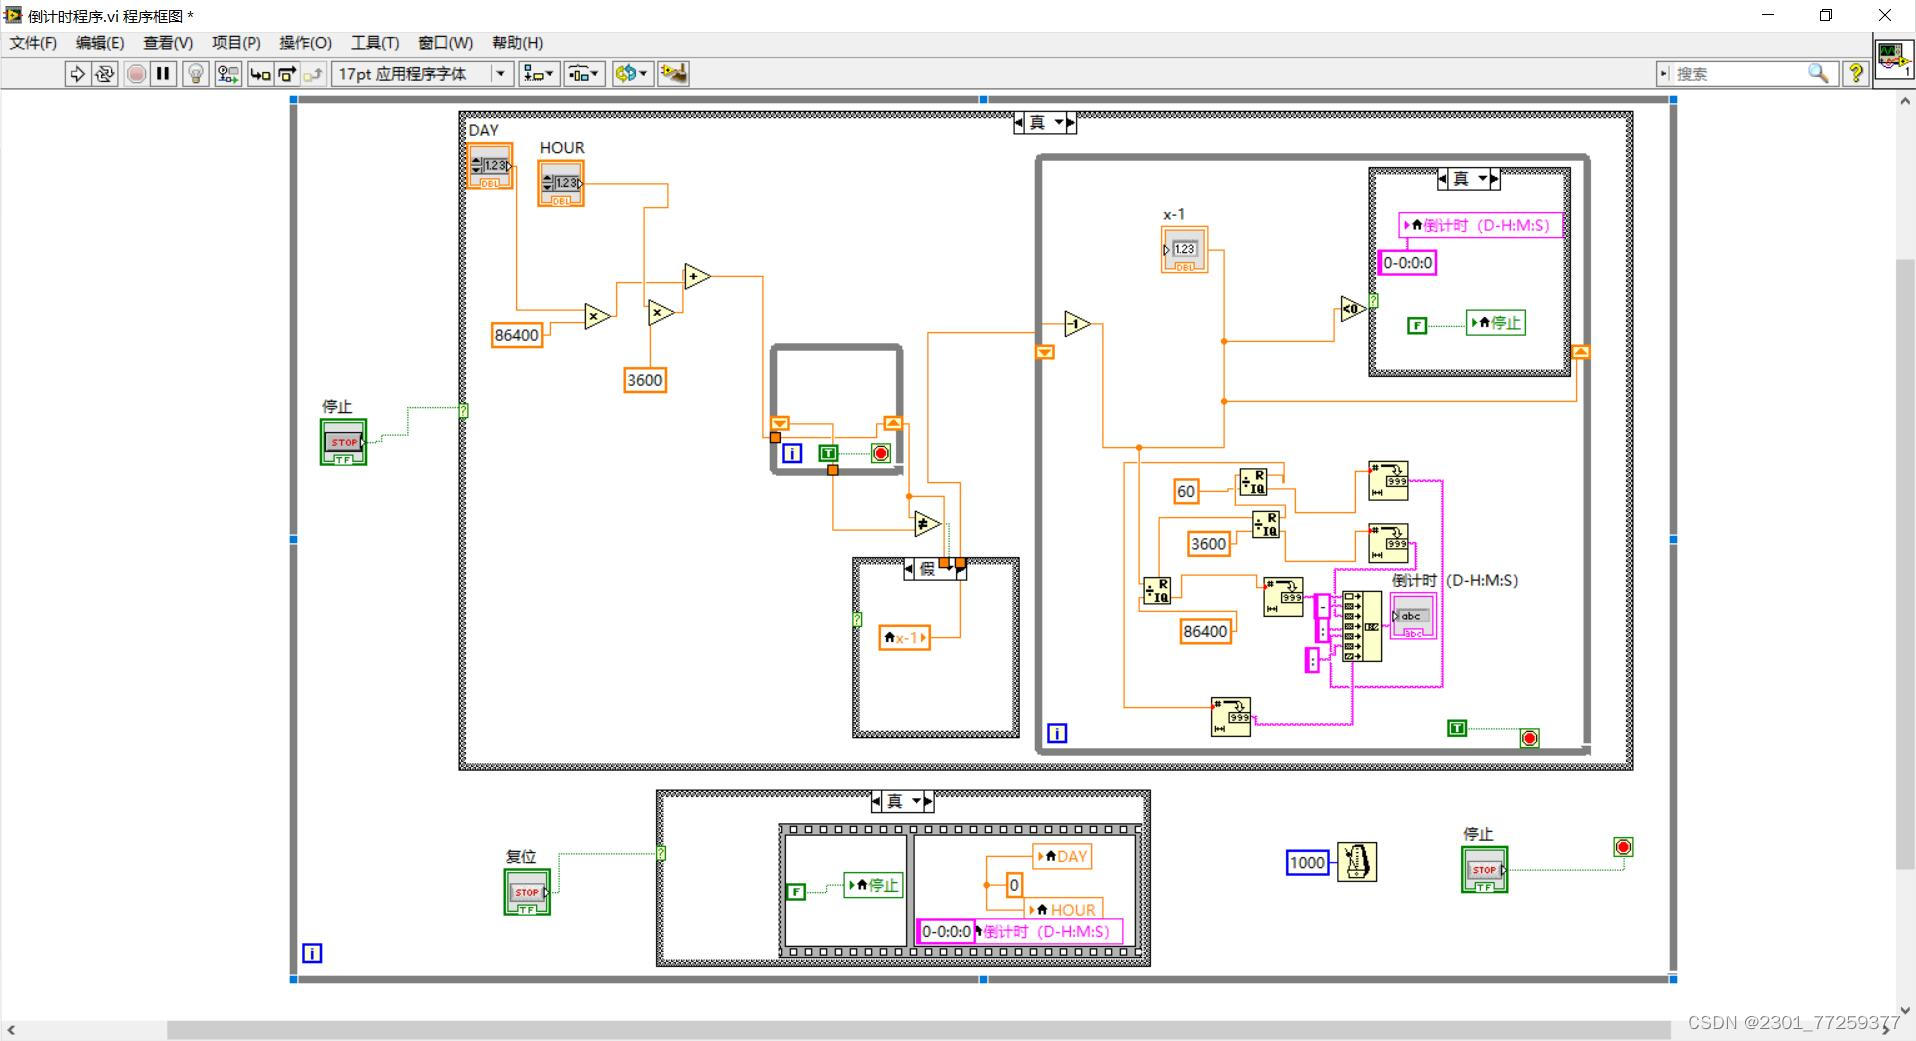Run the VI with the Run arrow
Image resolution: width=1916 pixels, height=1041 pixels.
click(x=77, y=74)
